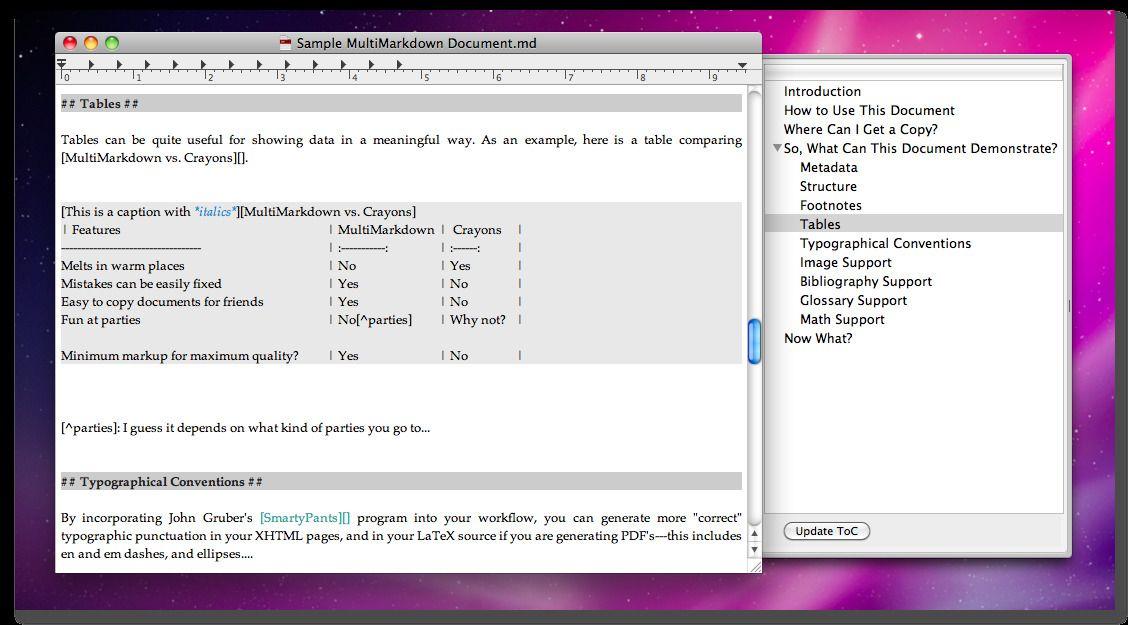The image size is (1128, 625).
Task: Click the green zoom window button
Action: click(x=112, y=43)
